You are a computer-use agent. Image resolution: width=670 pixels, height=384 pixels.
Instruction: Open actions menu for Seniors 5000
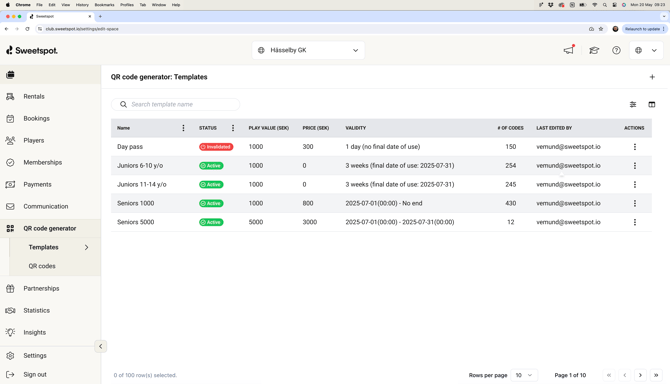[635, 222]
